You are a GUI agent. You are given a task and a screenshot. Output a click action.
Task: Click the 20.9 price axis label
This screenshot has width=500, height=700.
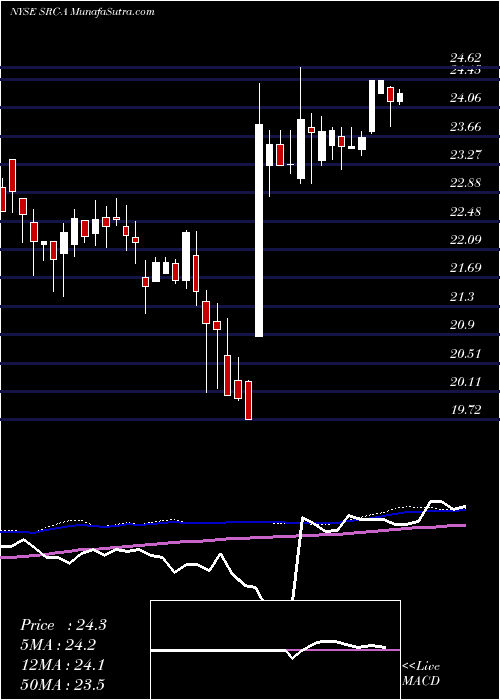tap(462, 325)
